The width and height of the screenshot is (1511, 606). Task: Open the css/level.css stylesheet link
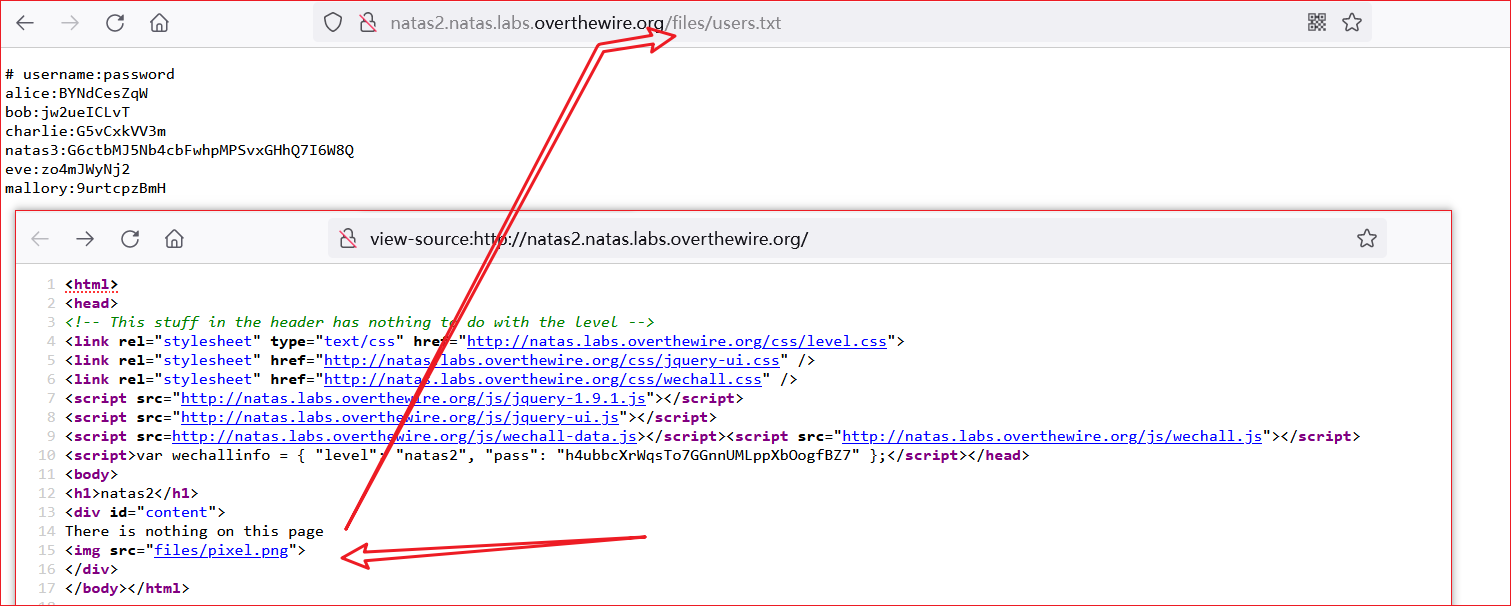coord(677,341)
